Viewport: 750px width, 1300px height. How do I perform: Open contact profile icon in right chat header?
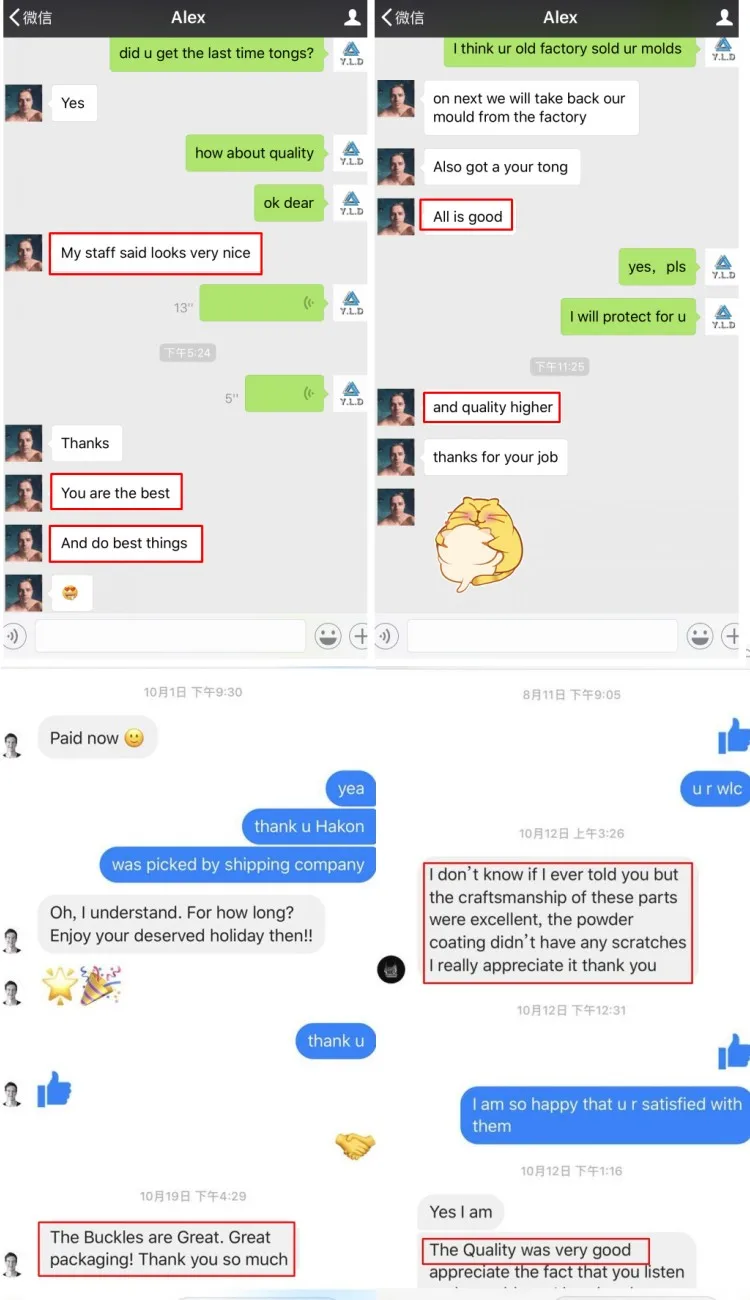coord(725,17)
